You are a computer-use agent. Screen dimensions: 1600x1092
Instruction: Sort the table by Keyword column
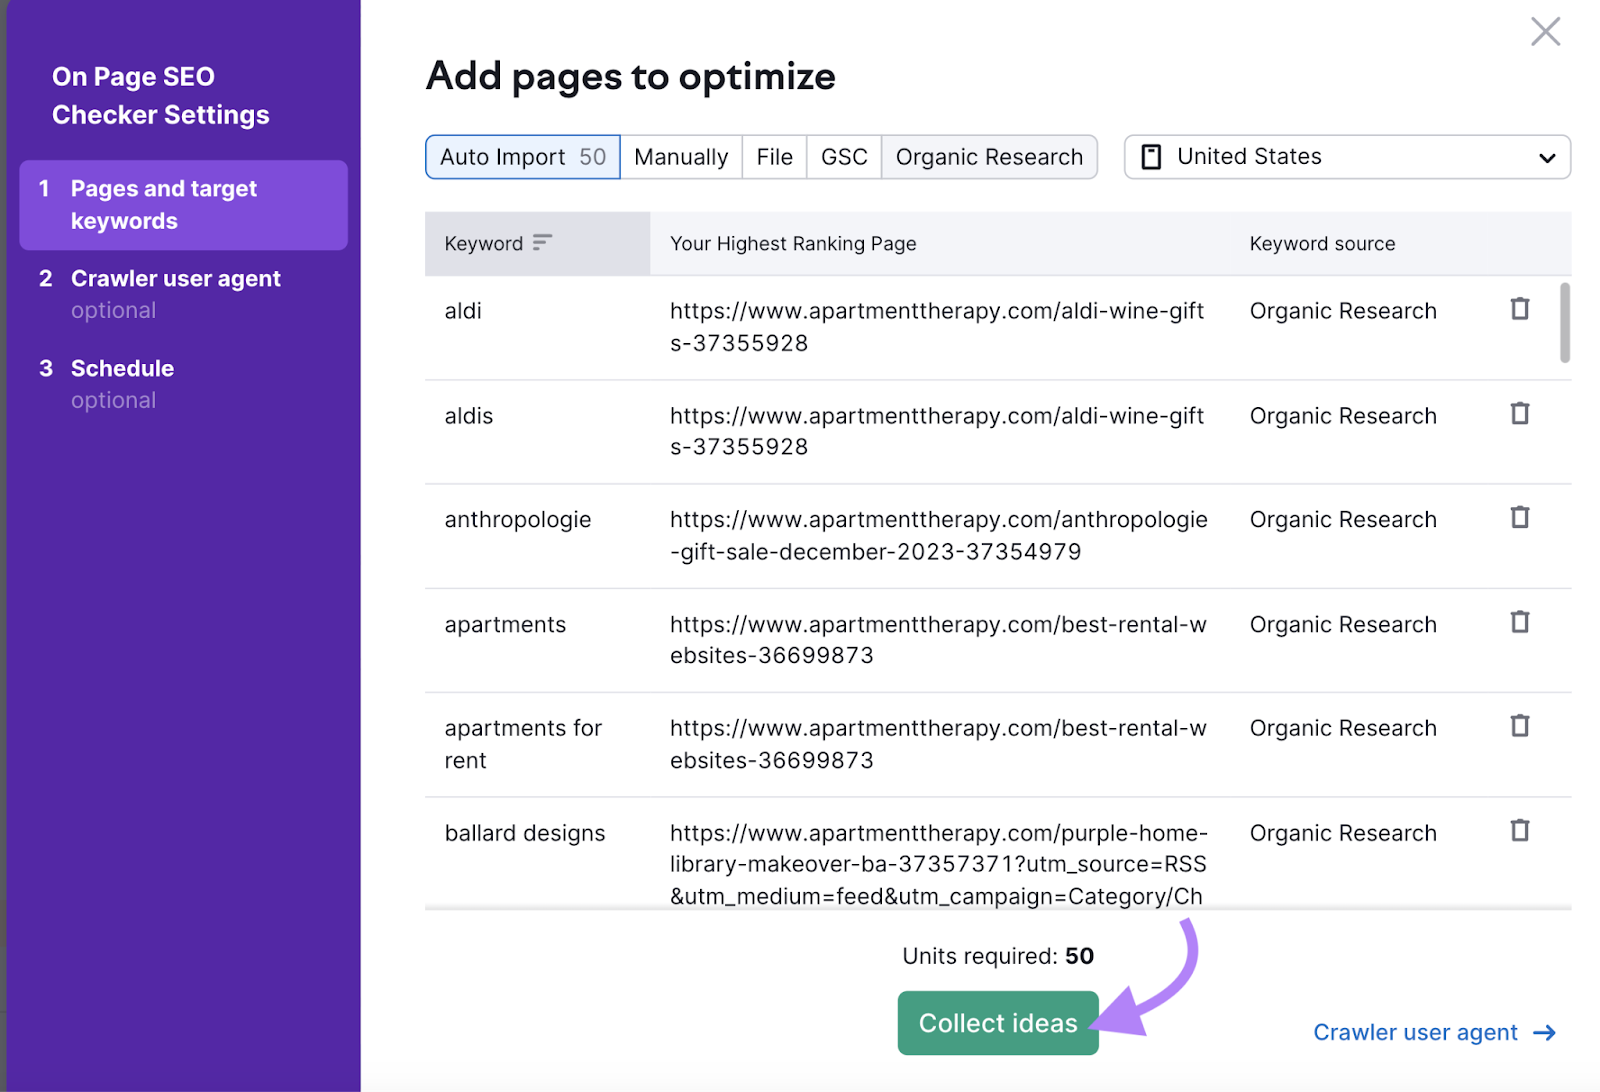click(542, 242)
